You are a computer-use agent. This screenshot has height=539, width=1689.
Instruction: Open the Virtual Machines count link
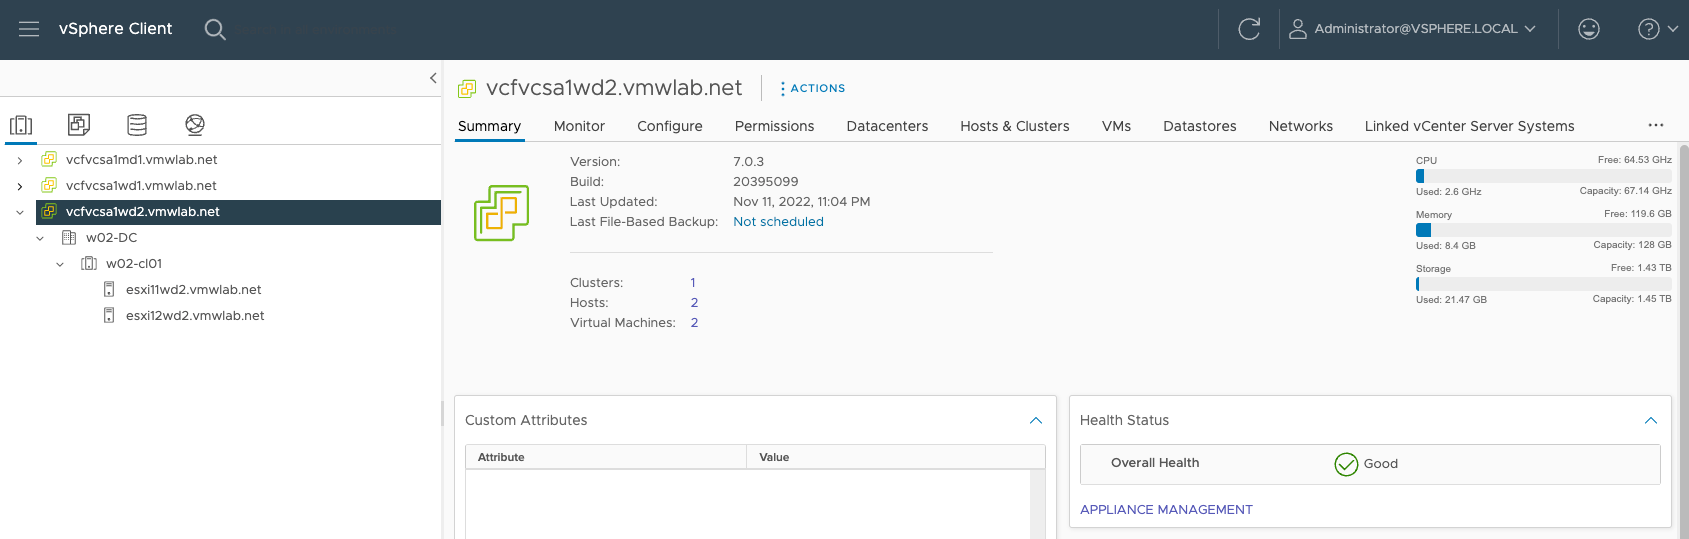[694, 323]
